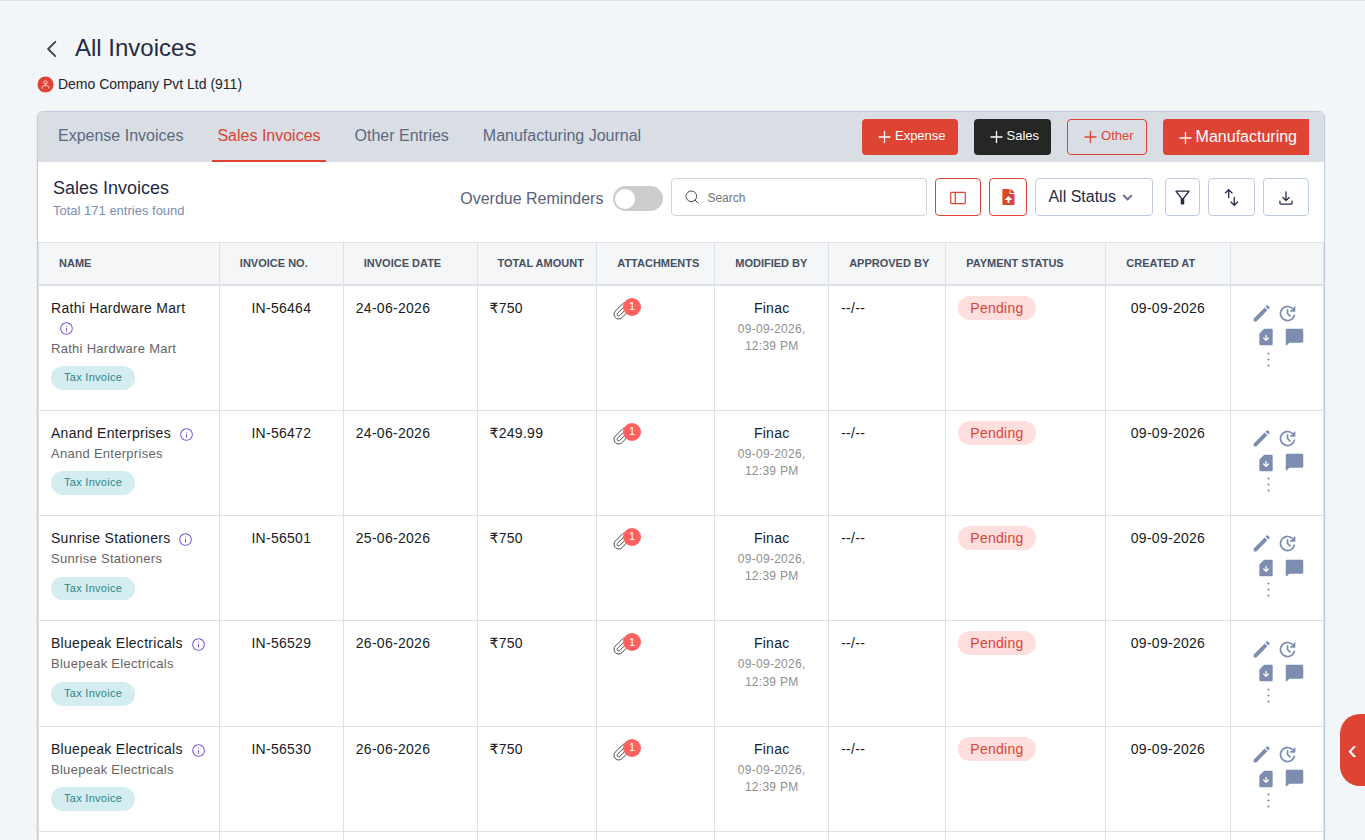Open comments icon for Anand Enterprises invoice
The image size is (1365, 840).
(x=1294, y=462)
